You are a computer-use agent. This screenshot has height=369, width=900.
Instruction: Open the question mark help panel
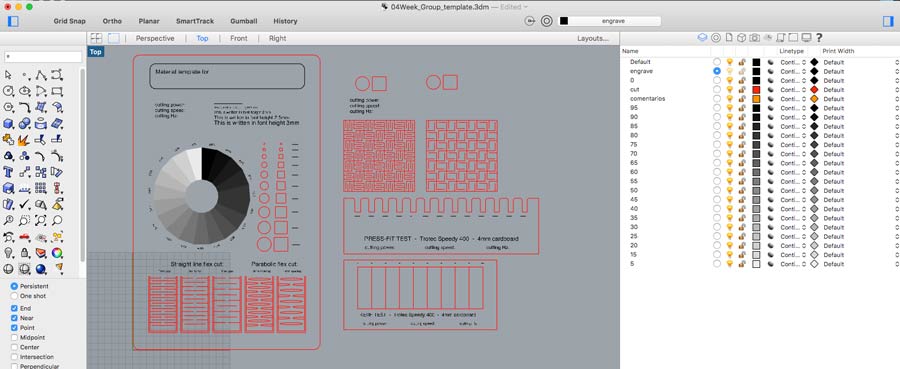819,38
